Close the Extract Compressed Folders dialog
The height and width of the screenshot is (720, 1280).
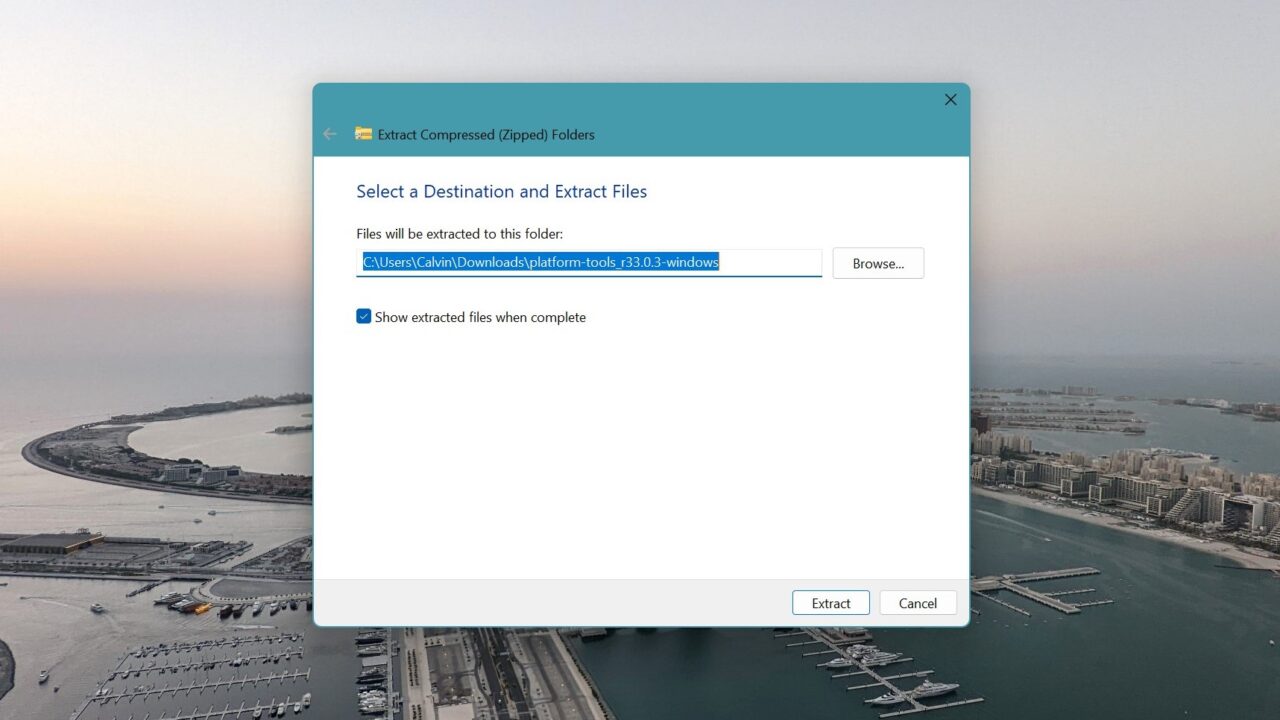(x=949, y=99)
